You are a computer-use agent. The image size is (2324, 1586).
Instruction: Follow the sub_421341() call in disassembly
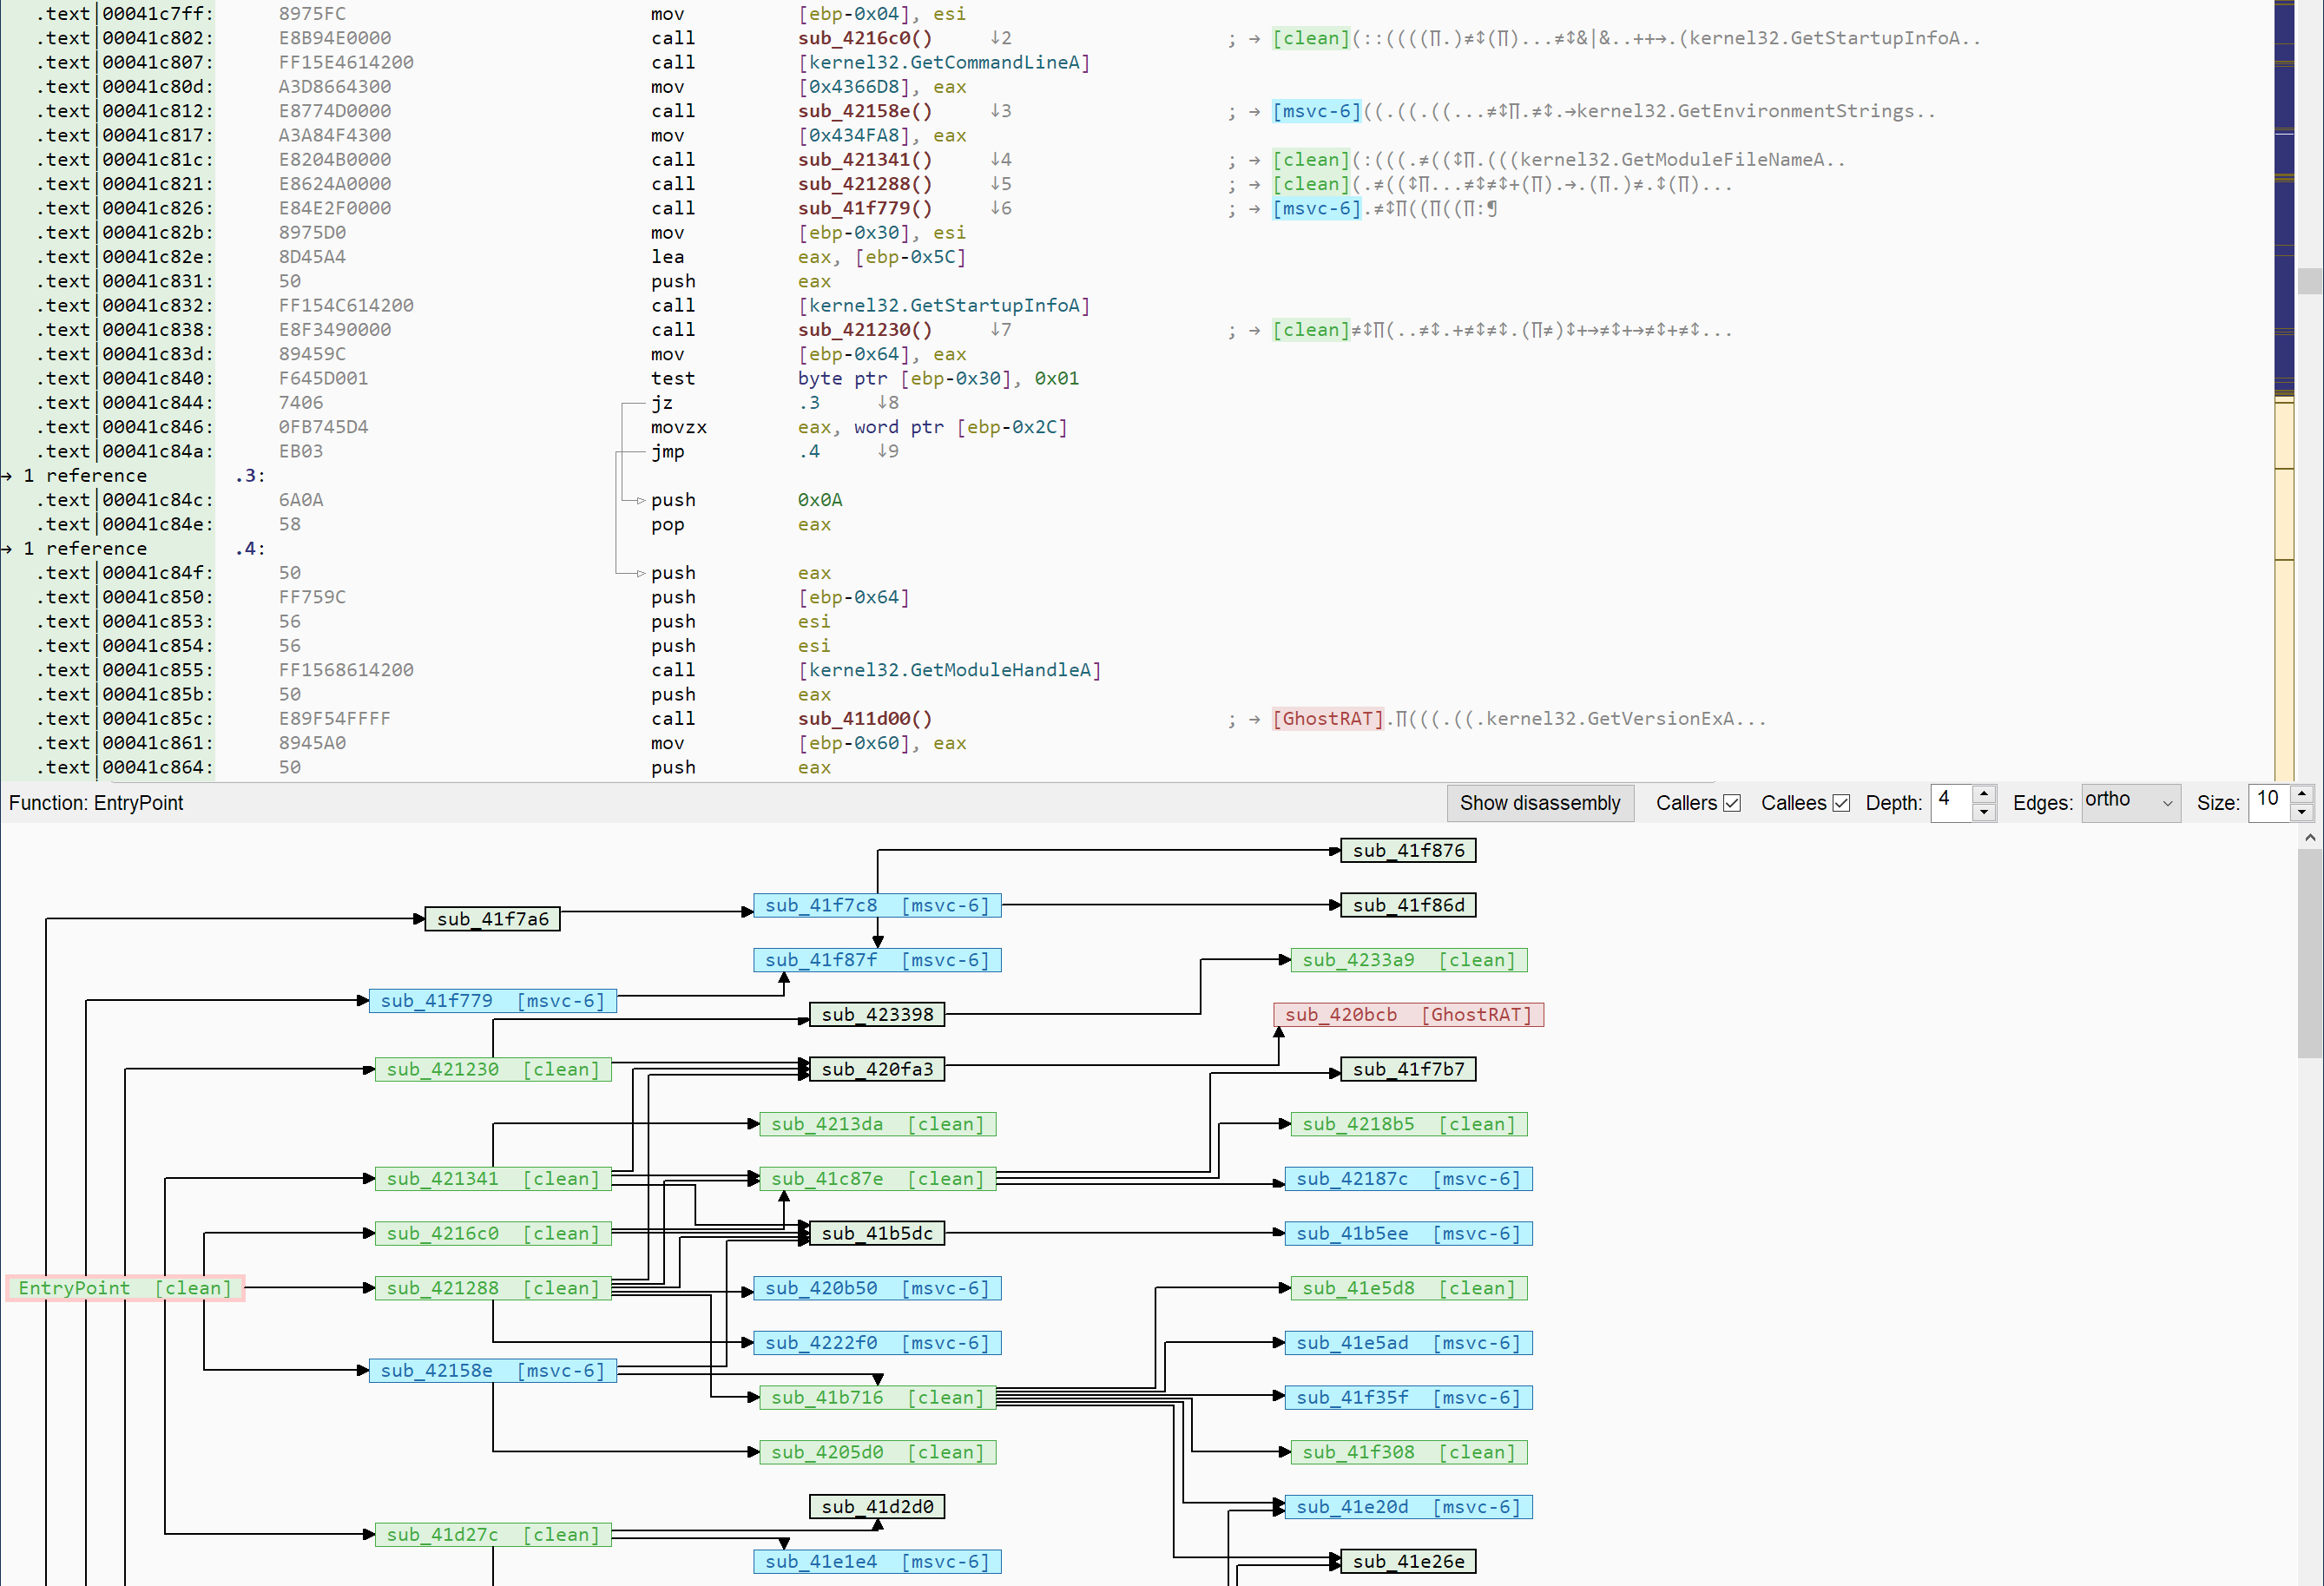[x=864, y=160]
